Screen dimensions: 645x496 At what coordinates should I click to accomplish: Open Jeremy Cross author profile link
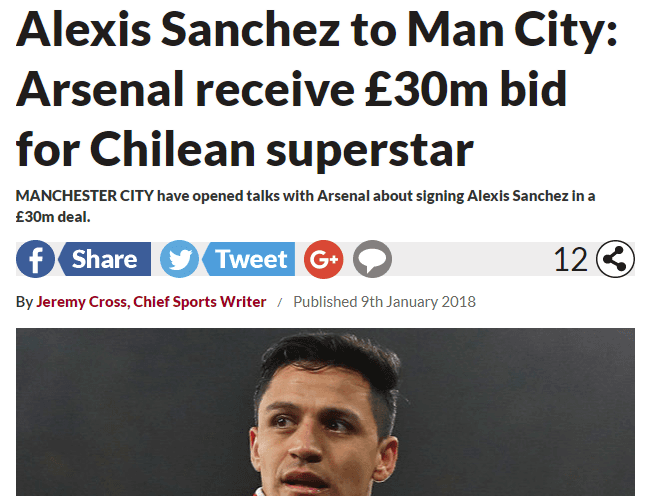[81, 302]
